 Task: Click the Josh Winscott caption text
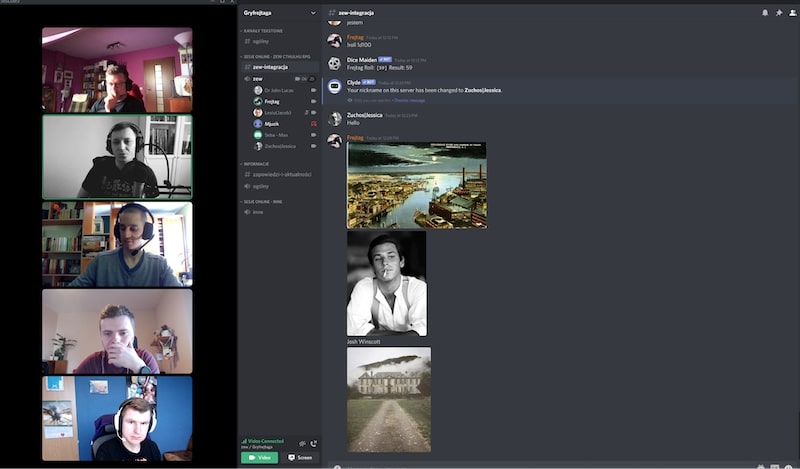point(363,341)
